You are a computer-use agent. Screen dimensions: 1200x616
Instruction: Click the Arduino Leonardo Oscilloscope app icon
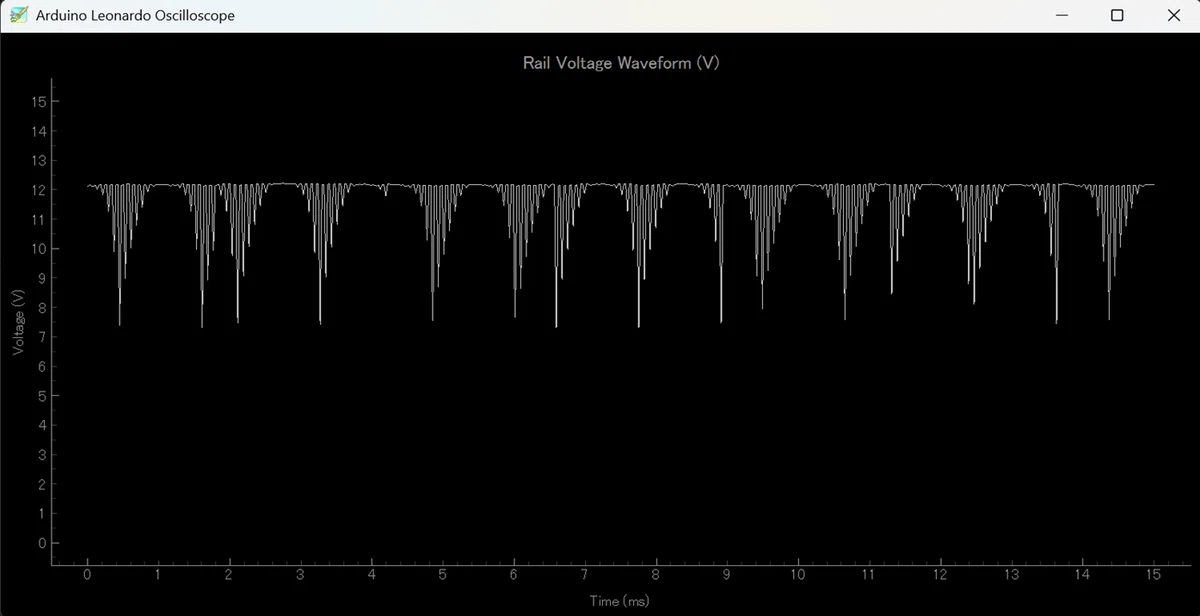pos(18,15)
